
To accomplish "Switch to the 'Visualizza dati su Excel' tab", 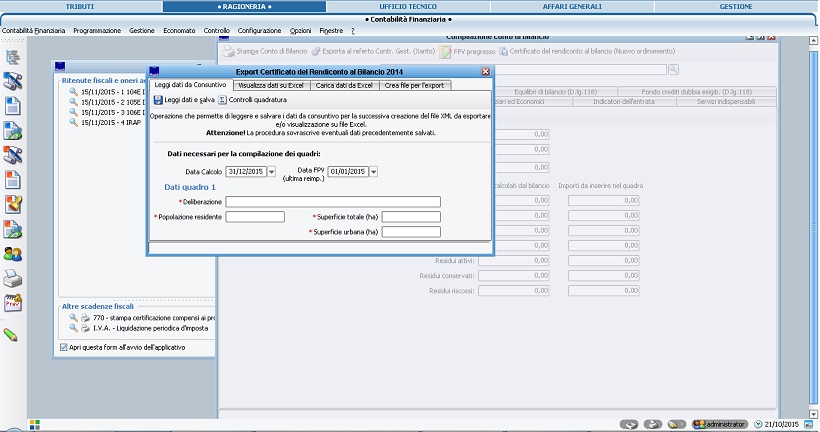I will click(x=269, y=85).
